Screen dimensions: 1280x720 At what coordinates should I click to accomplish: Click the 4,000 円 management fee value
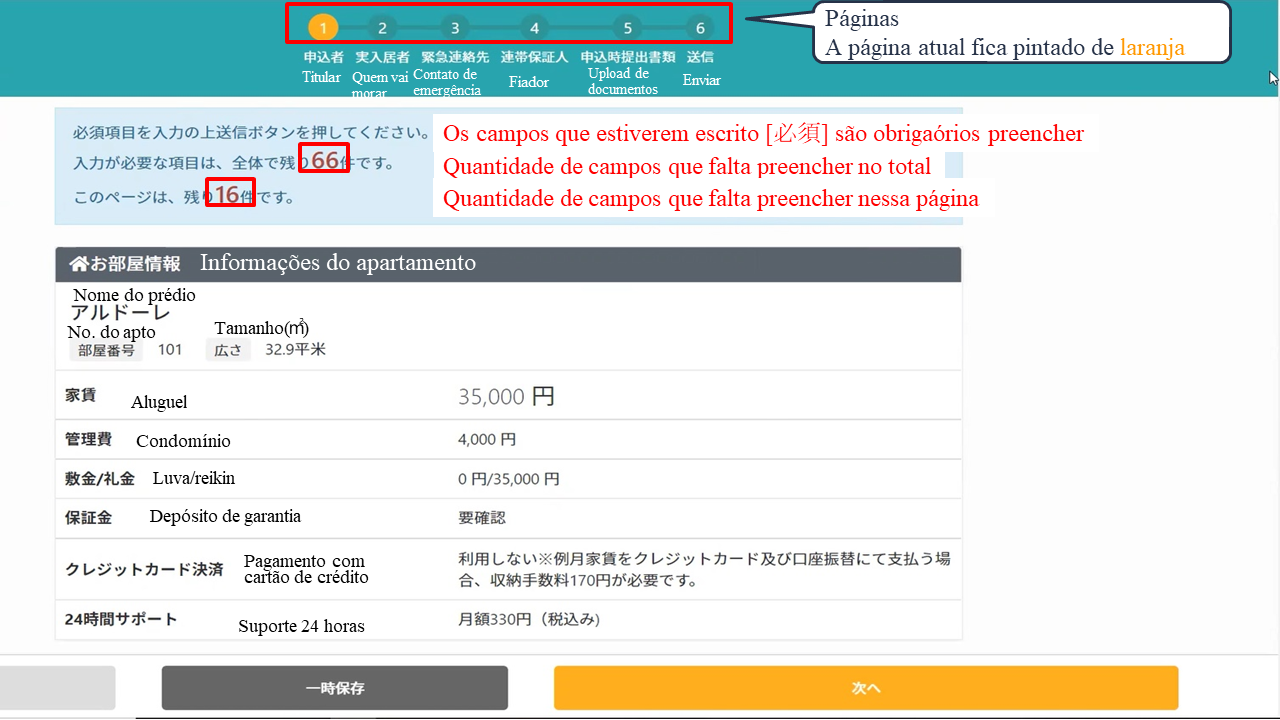pyautogui.click(x=487, y=439)
